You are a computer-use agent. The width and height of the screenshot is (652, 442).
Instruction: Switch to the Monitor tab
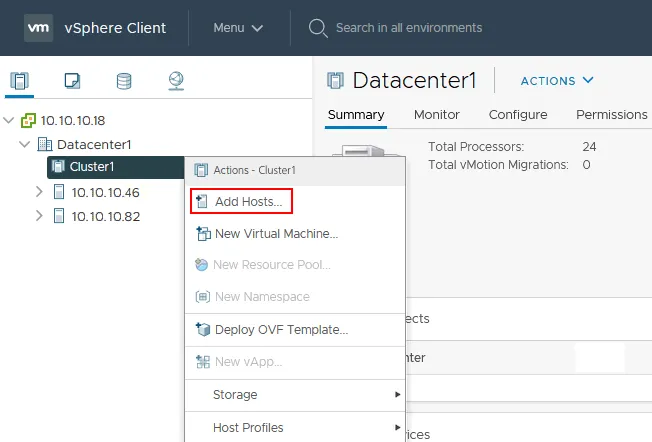coord(437,115)
